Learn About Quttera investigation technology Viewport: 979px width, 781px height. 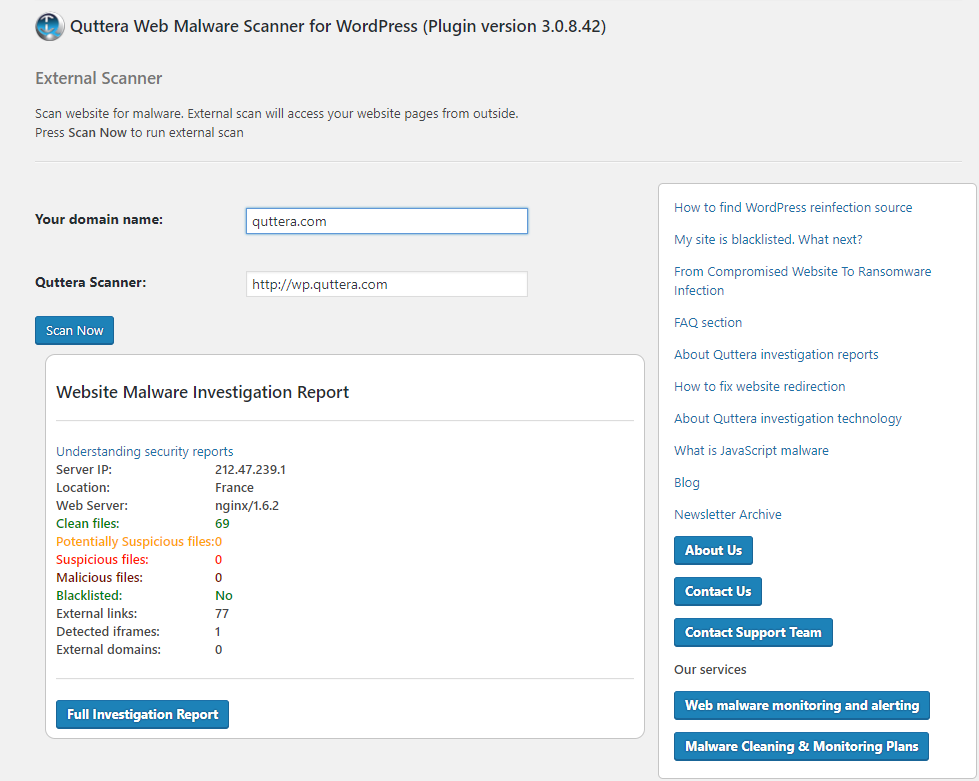pyautogui.click(x=787, y=418)
